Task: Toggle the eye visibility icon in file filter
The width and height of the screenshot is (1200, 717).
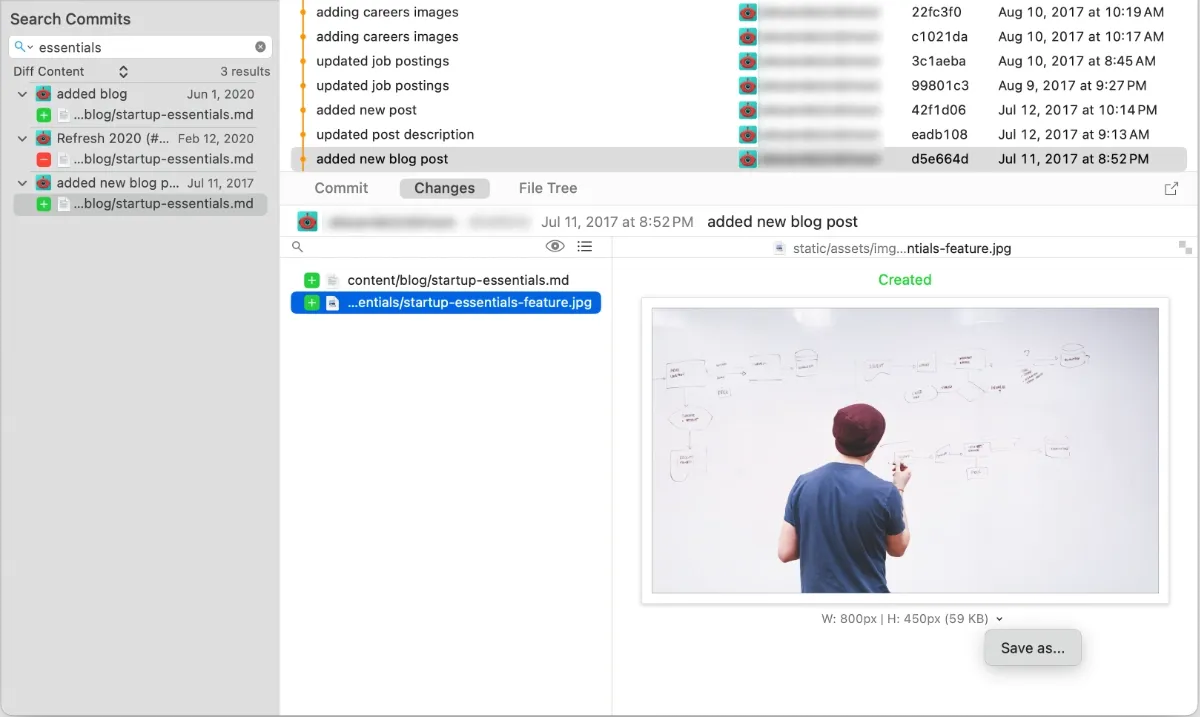Action: pyautogui.click(x=555, y=246)
